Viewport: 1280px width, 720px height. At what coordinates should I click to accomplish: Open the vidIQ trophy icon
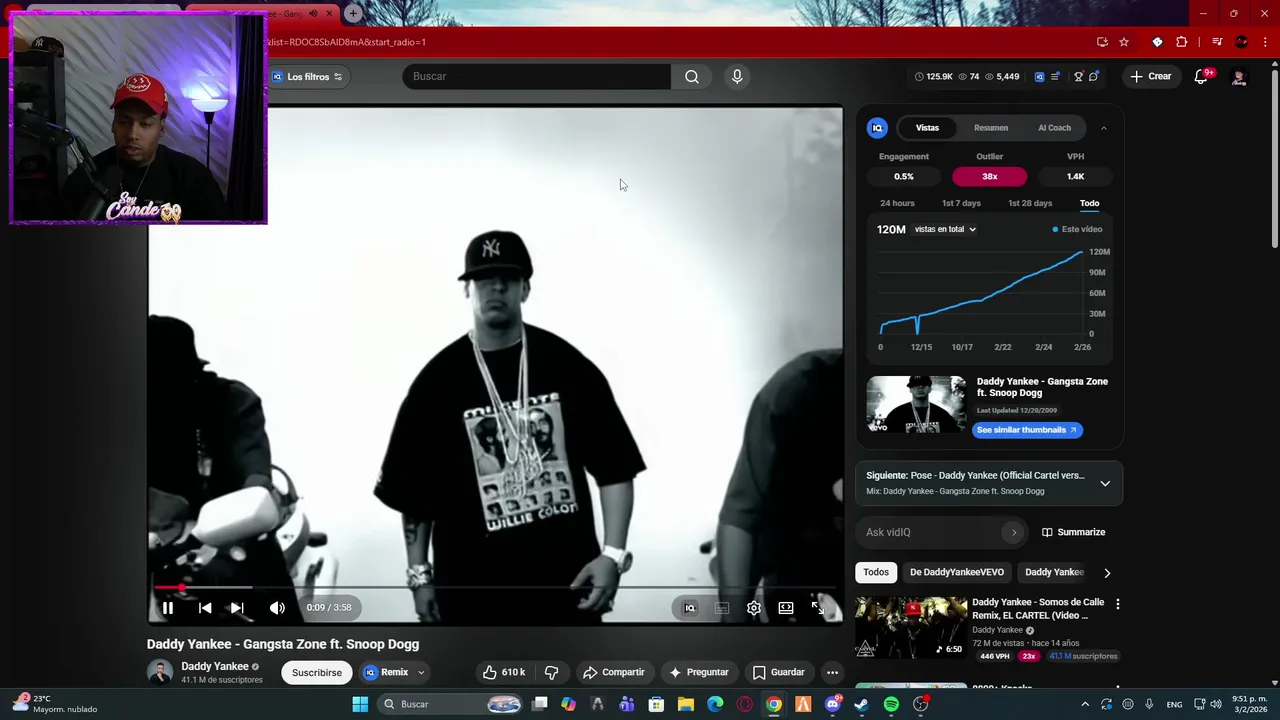[x=1079, y=77]
